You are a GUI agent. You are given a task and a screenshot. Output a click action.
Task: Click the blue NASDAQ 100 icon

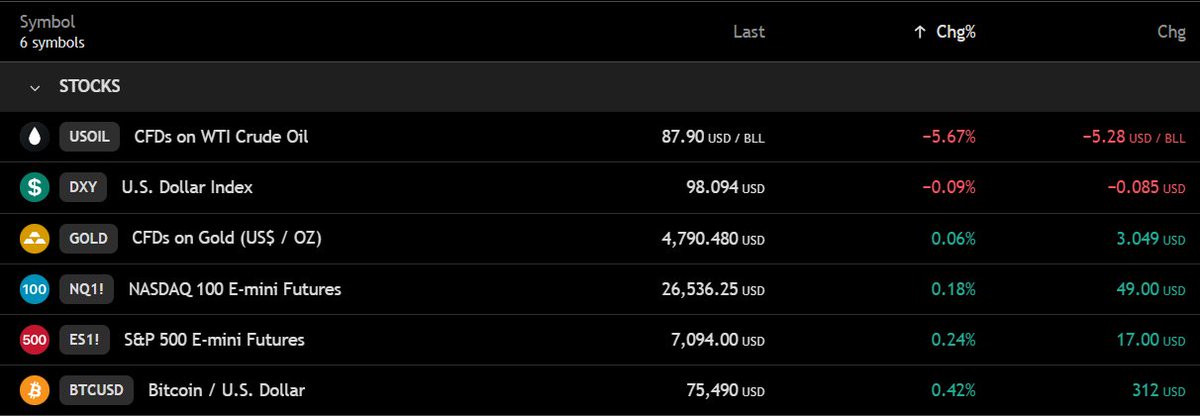click(35, 289)
